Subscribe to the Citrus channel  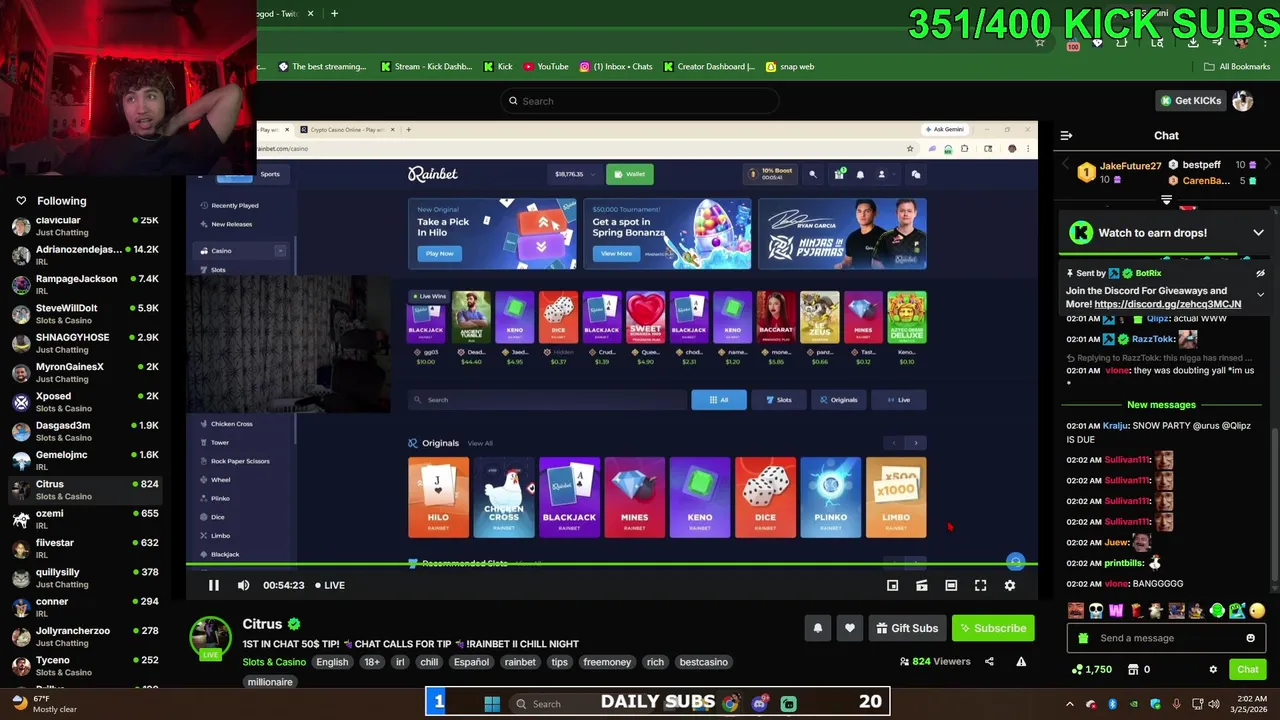click(993, 628)
